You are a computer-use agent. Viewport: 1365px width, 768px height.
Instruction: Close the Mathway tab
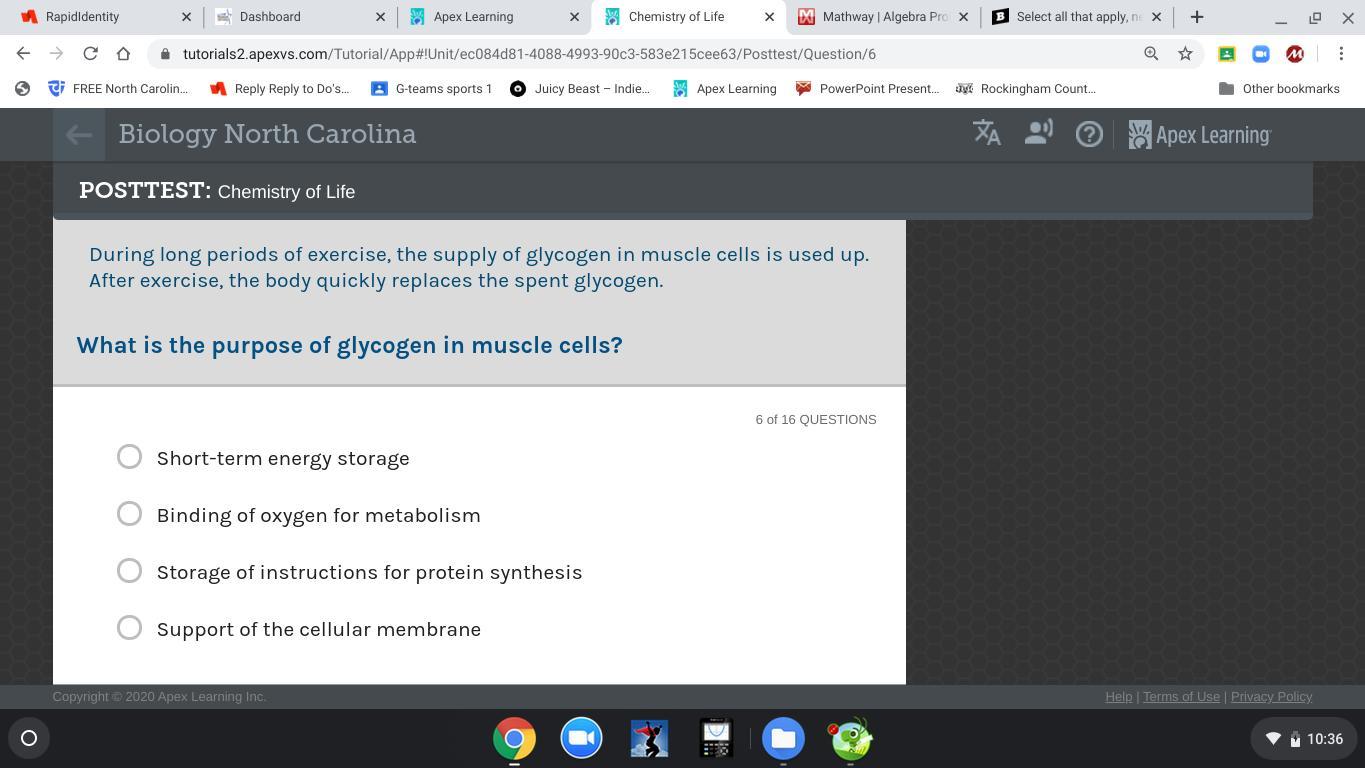(963, 17)
